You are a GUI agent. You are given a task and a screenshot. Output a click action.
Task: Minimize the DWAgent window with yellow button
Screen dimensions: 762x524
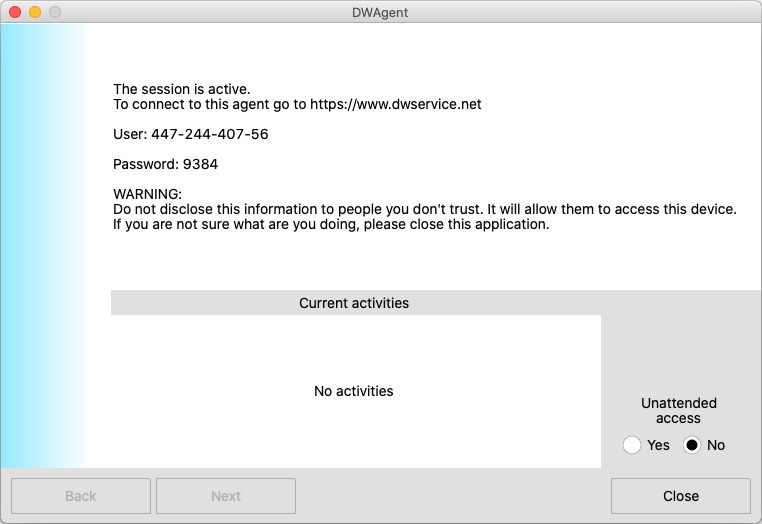coord(35,12)
